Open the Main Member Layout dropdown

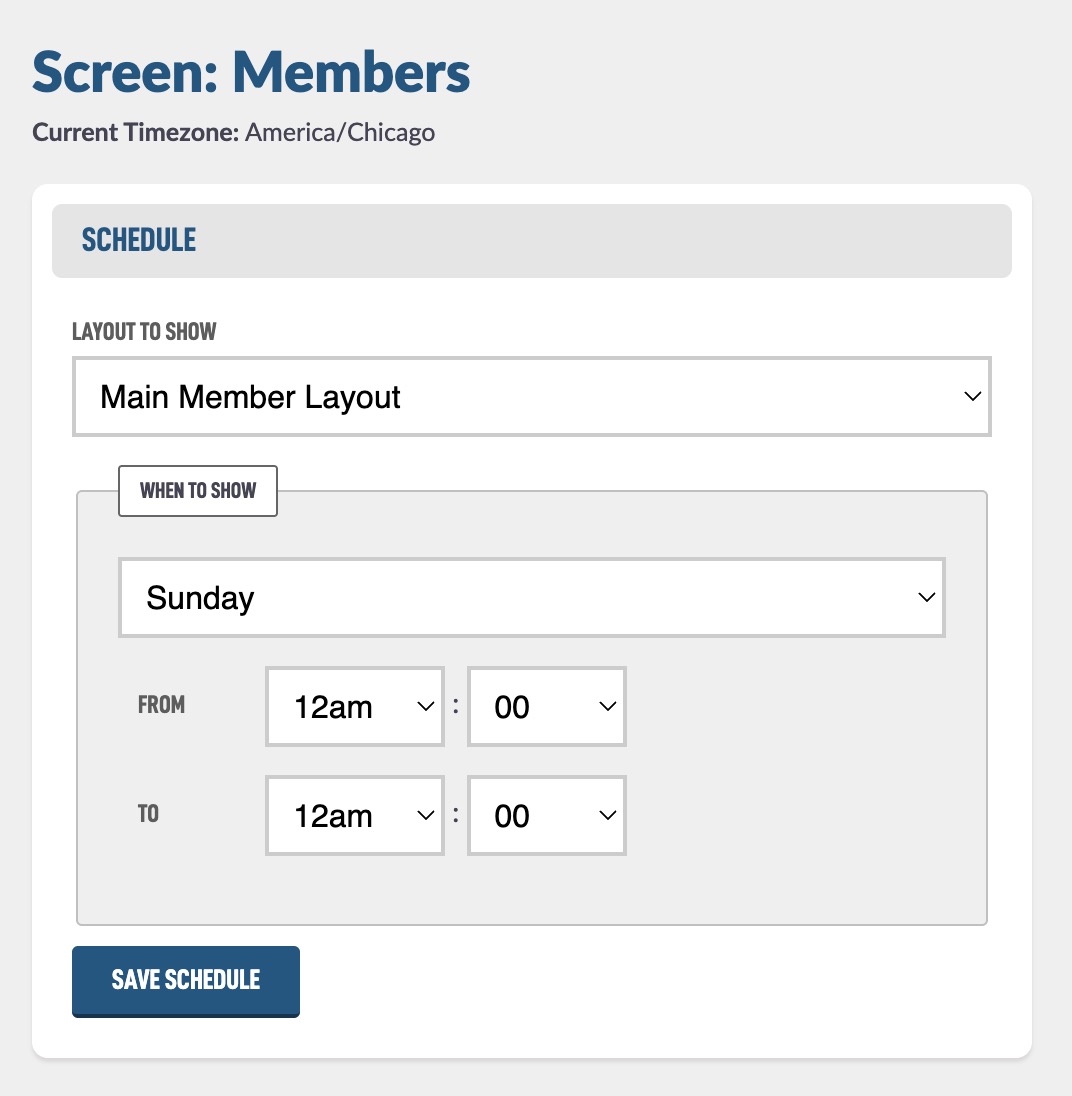tap(531, 396)
